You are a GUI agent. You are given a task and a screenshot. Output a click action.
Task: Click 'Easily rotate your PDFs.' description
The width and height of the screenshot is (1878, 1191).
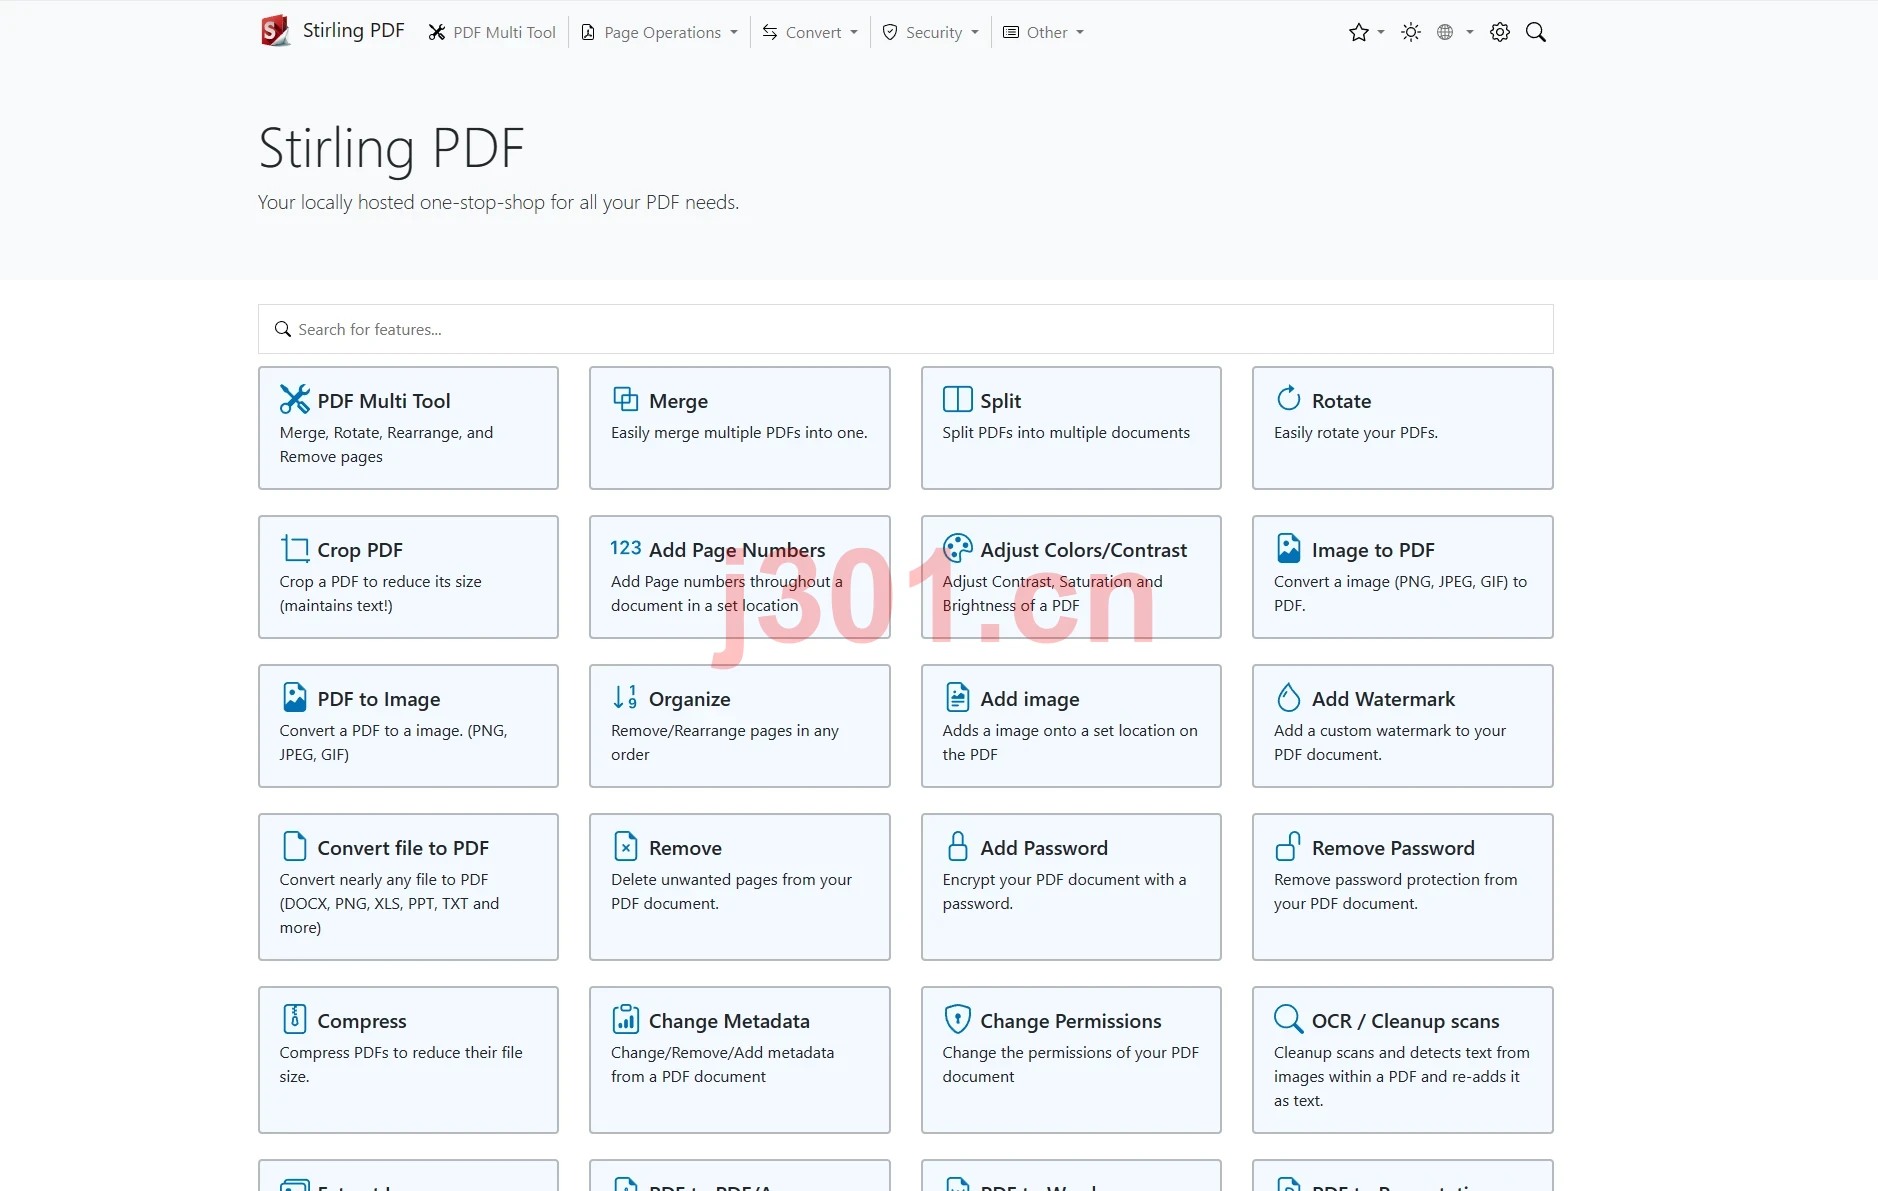click(x=1356, y=433)
